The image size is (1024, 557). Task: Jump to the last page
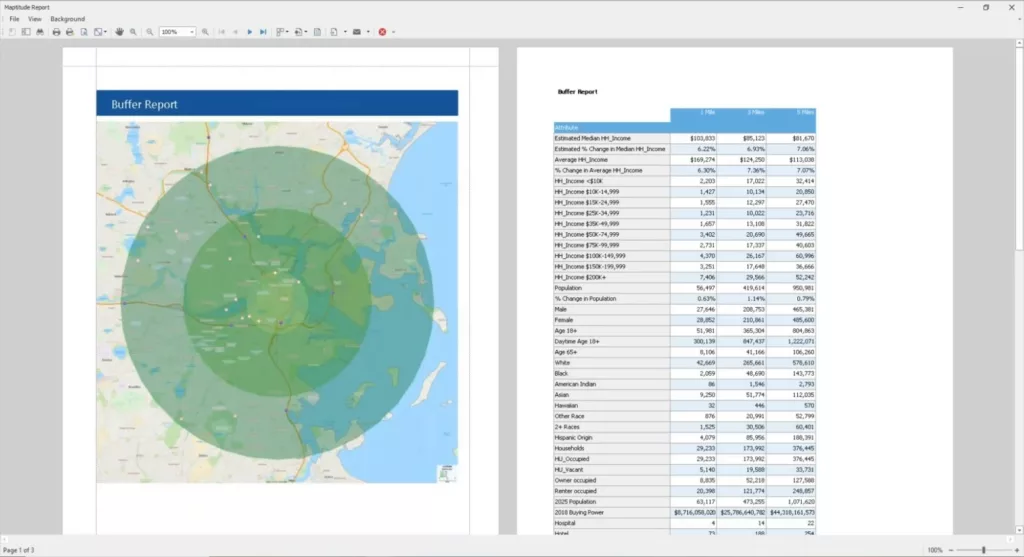point(263,32)
